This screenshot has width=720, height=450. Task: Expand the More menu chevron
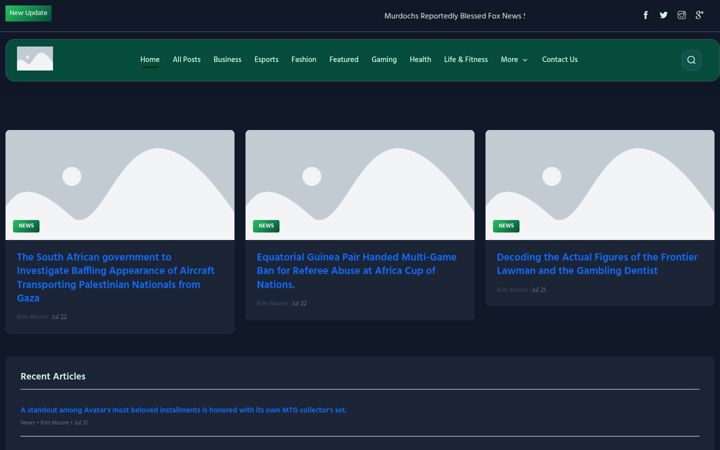(525, 60)
